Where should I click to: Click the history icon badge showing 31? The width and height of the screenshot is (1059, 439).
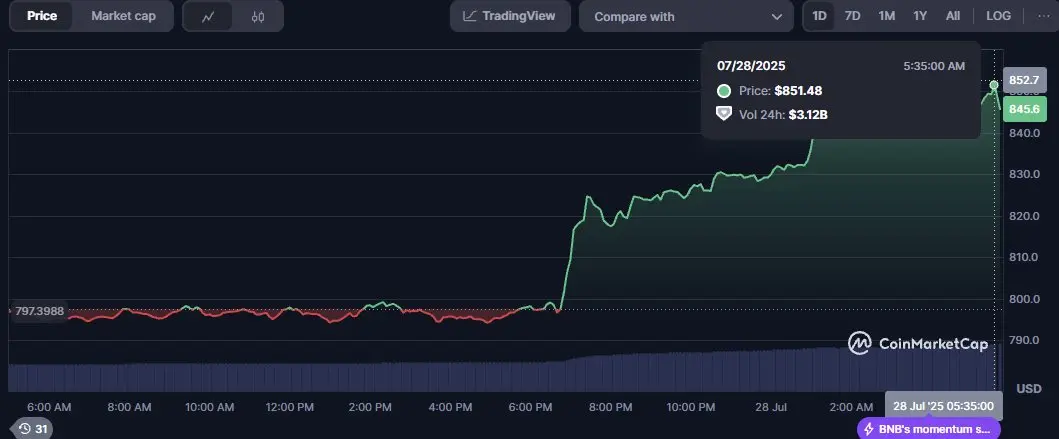32,428
